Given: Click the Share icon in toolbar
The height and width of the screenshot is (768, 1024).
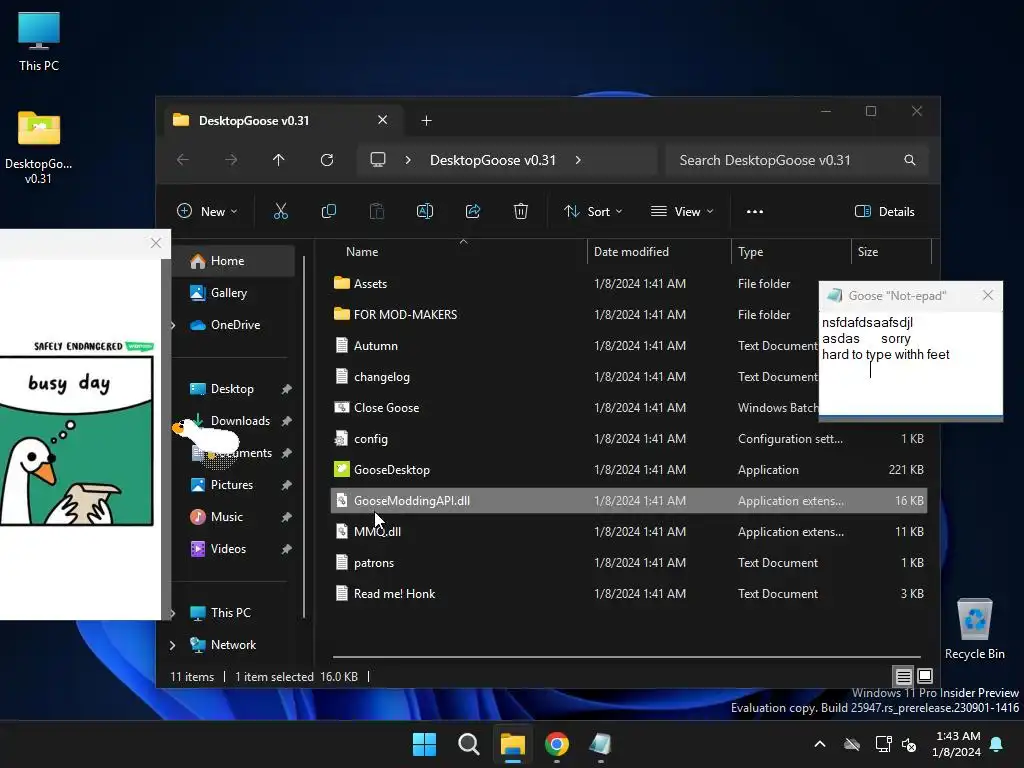Looking at the screenshot, I should pos(473,211).
